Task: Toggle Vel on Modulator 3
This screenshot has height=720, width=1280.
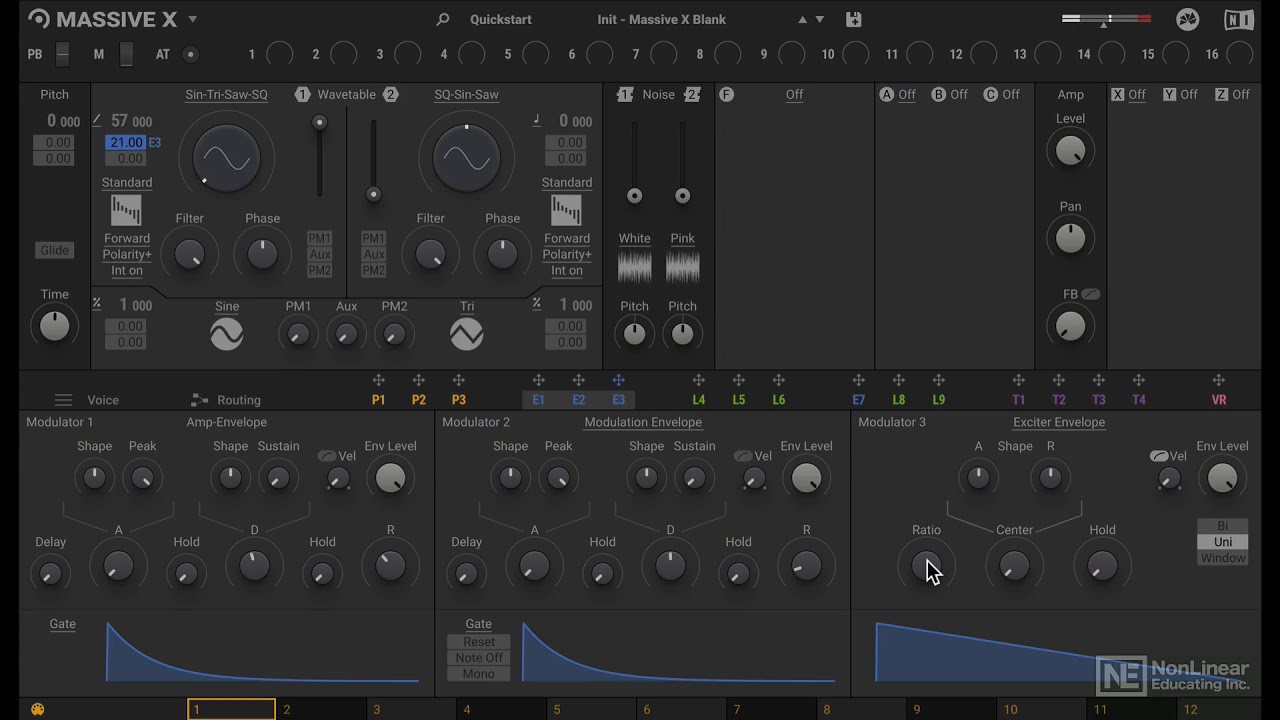Action: click(x=1159, y=456)
